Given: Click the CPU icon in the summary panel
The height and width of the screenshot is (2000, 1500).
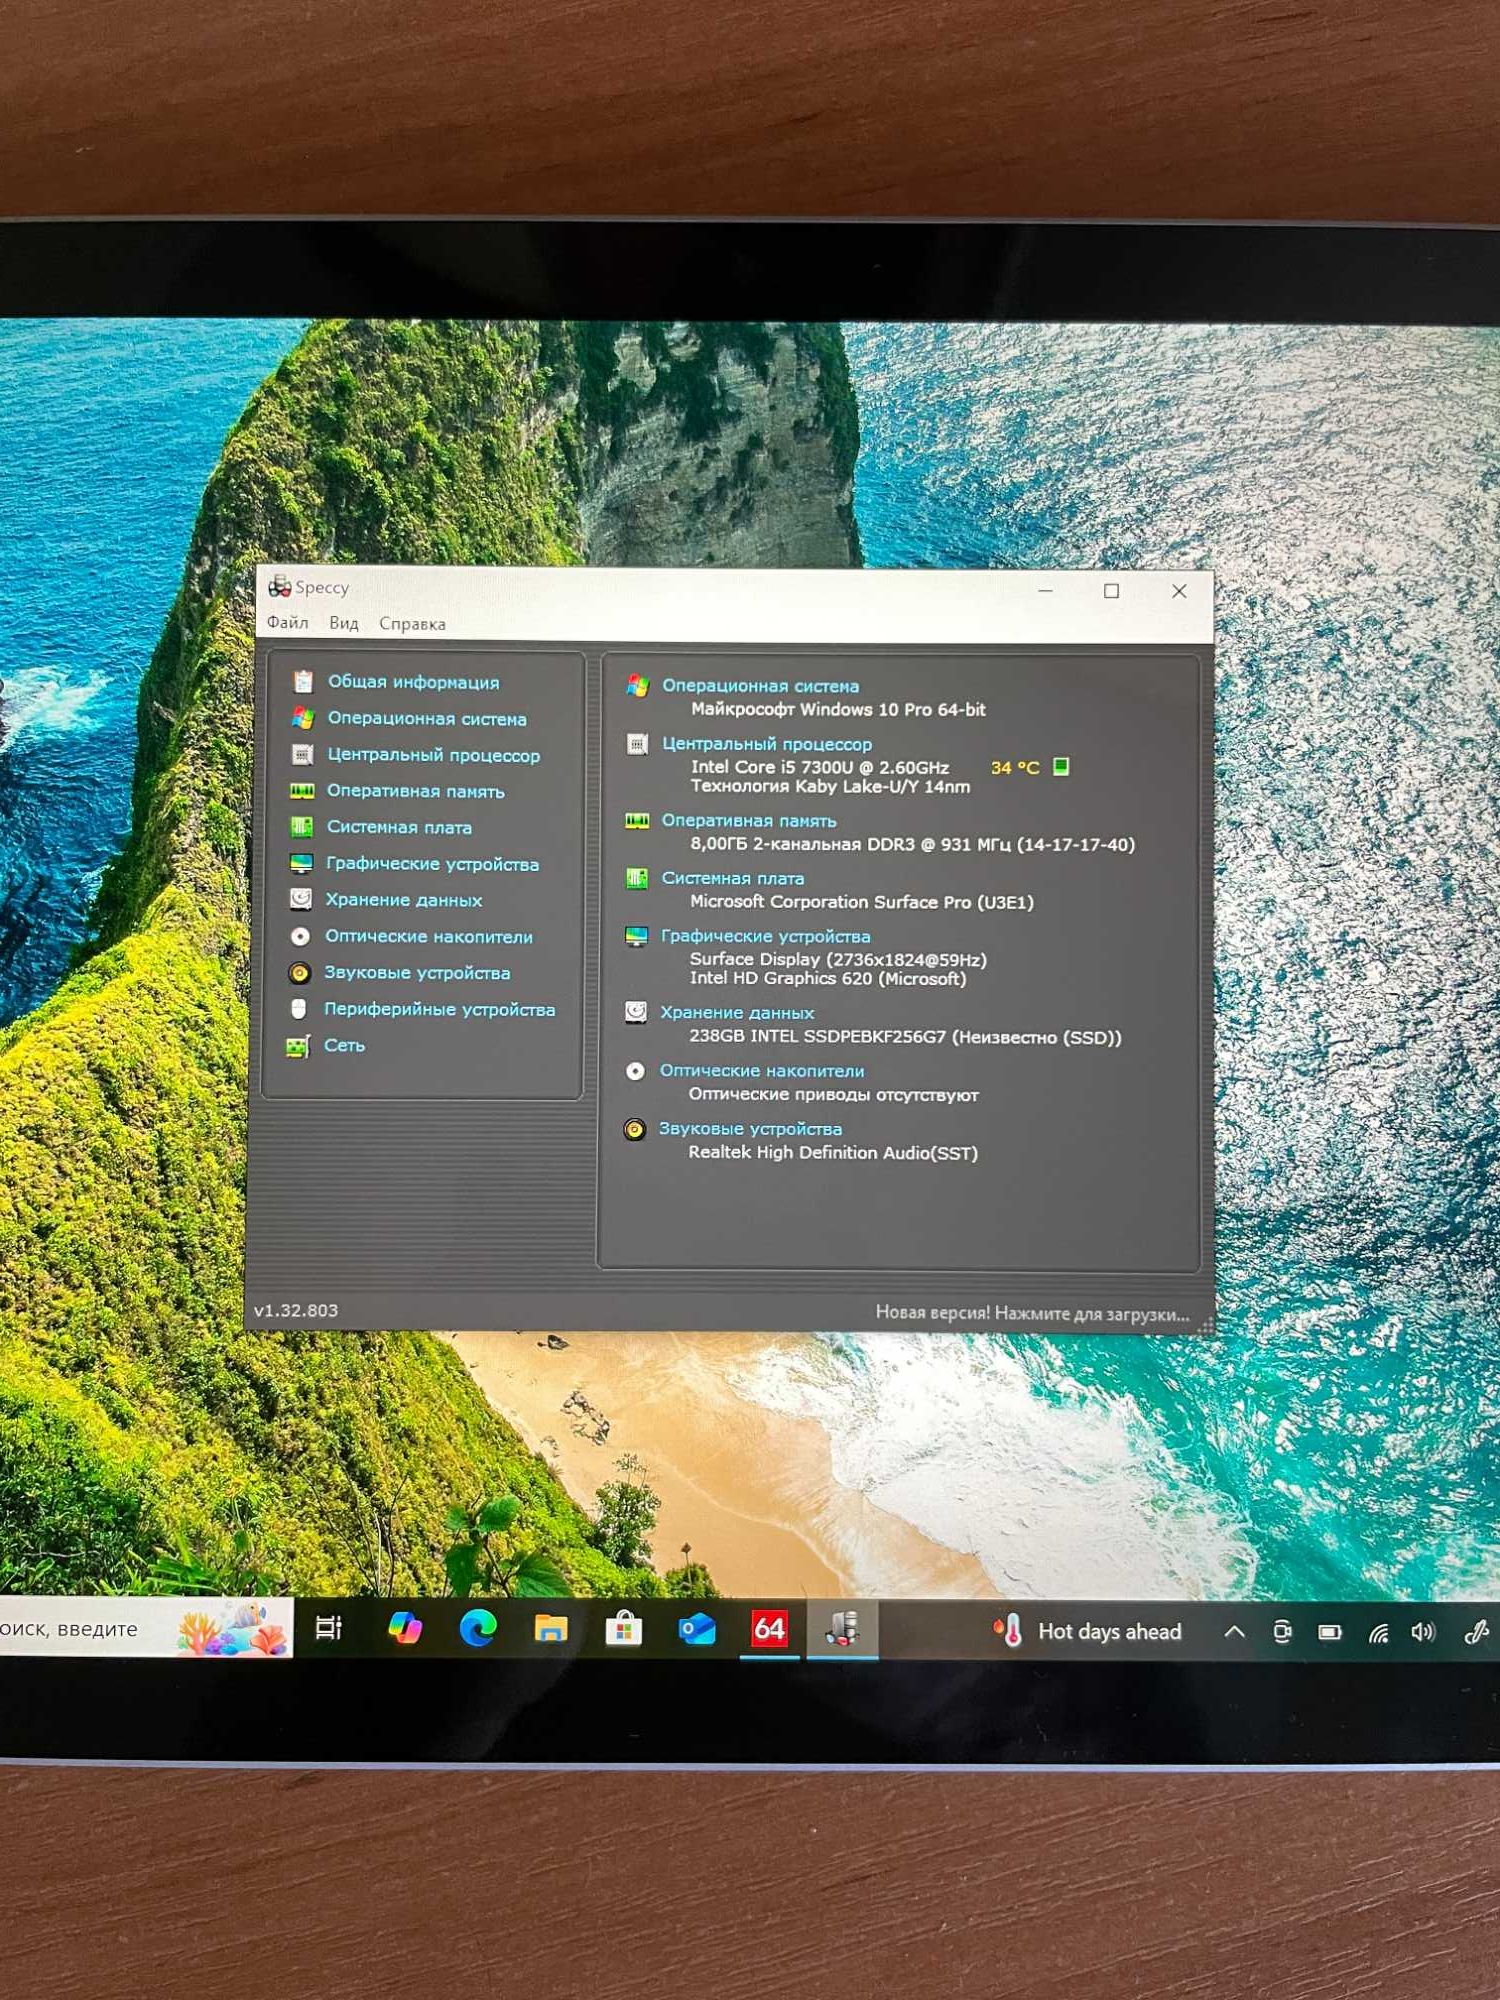Looking at the screenshot, I should click(x=637, y=744).
